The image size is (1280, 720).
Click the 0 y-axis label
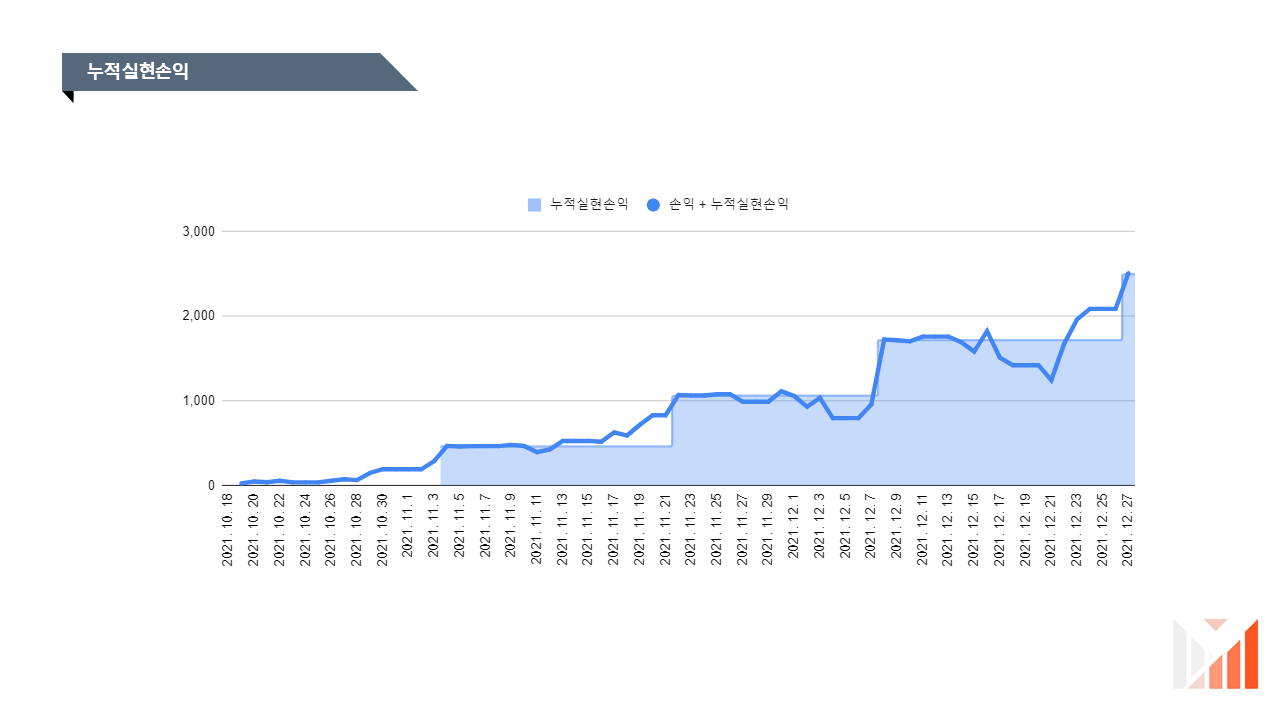click(212, 486)
